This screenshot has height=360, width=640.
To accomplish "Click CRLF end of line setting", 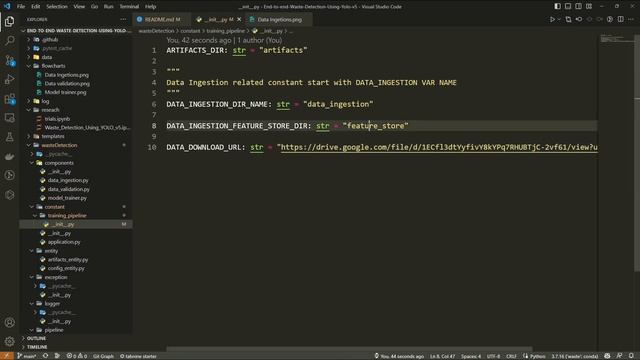I will [x=511, y=356].
